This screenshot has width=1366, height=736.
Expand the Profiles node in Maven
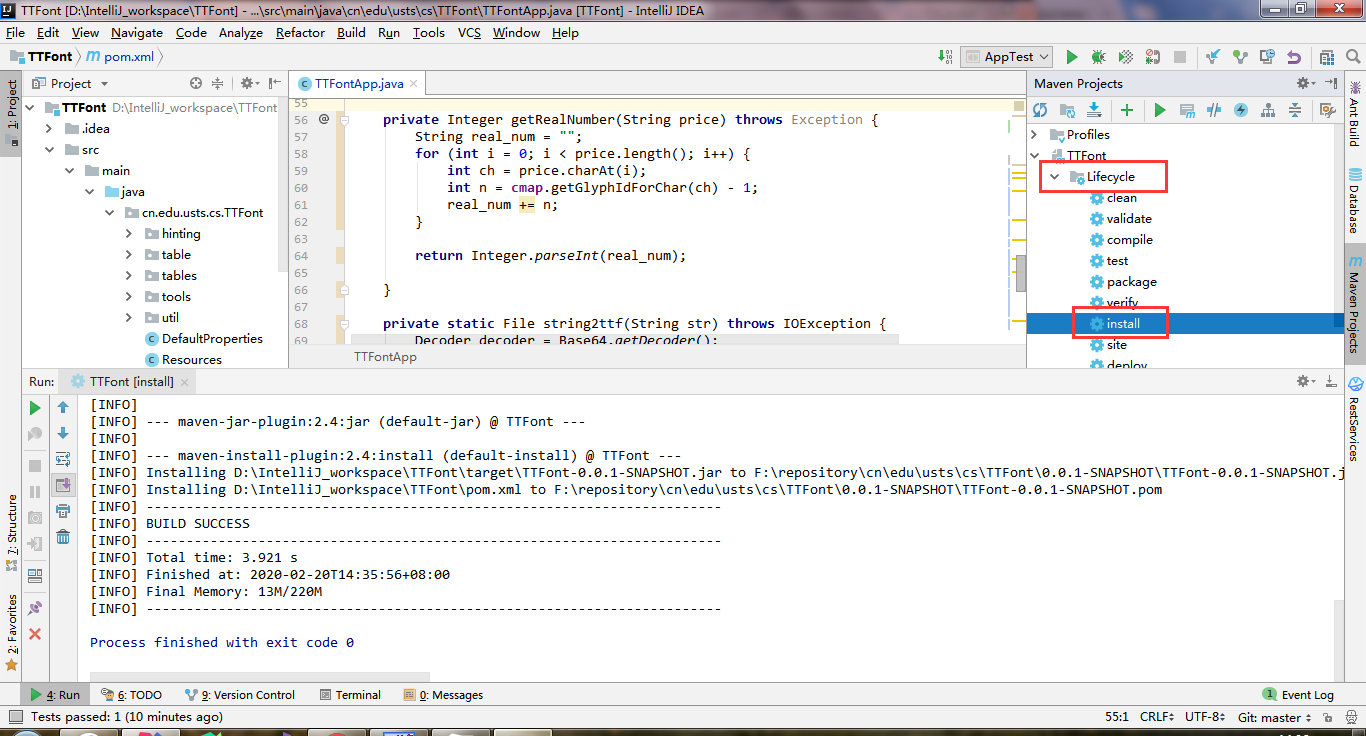1035,135
